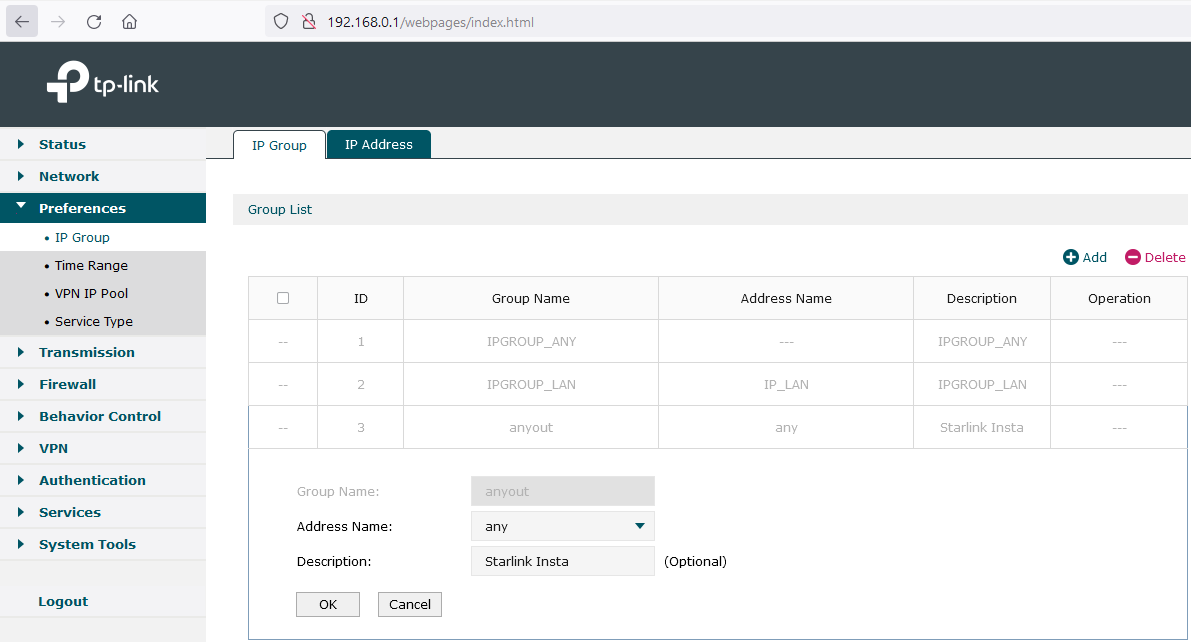Click the Add text link
This screenshot has height=642, width=1191.
tap(1095, 257)
